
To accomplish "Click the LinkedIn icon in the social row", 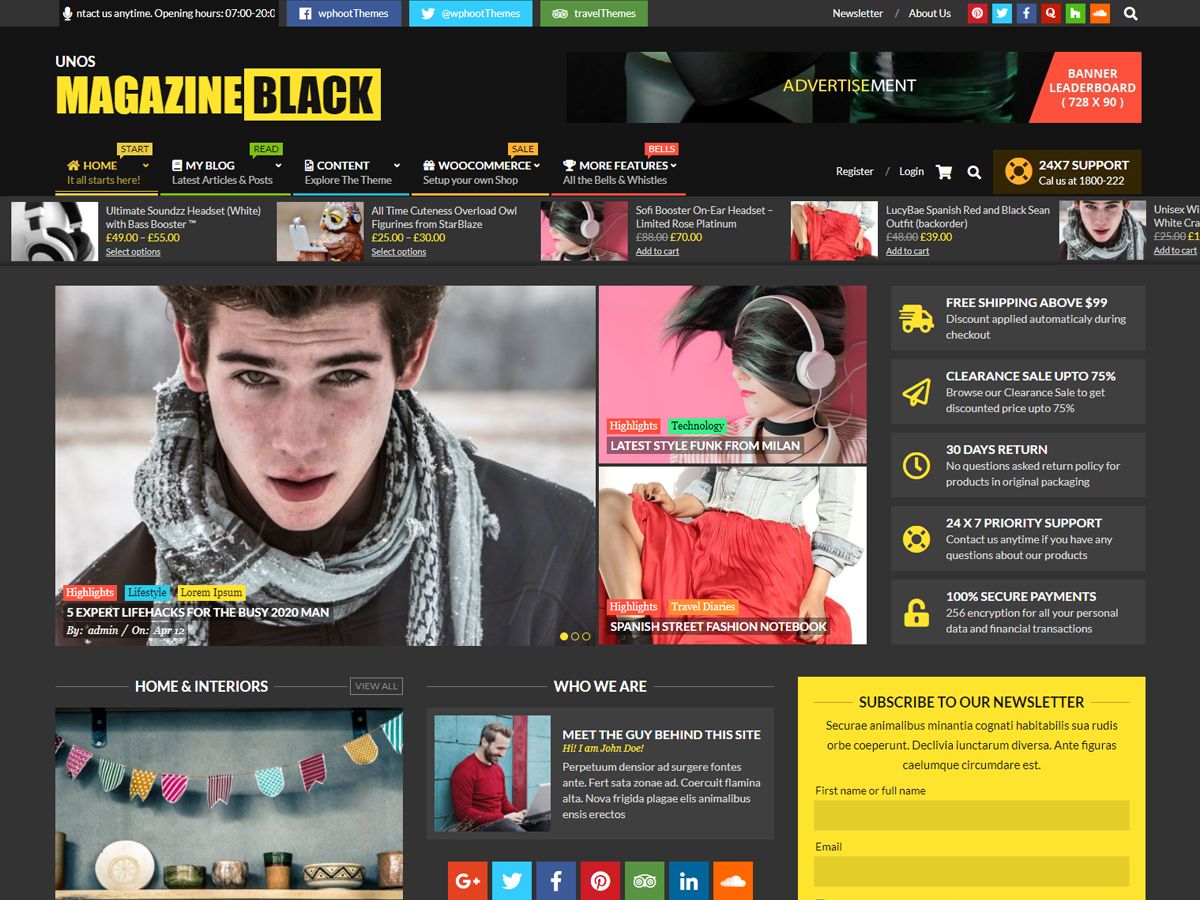I will [689, 880].
